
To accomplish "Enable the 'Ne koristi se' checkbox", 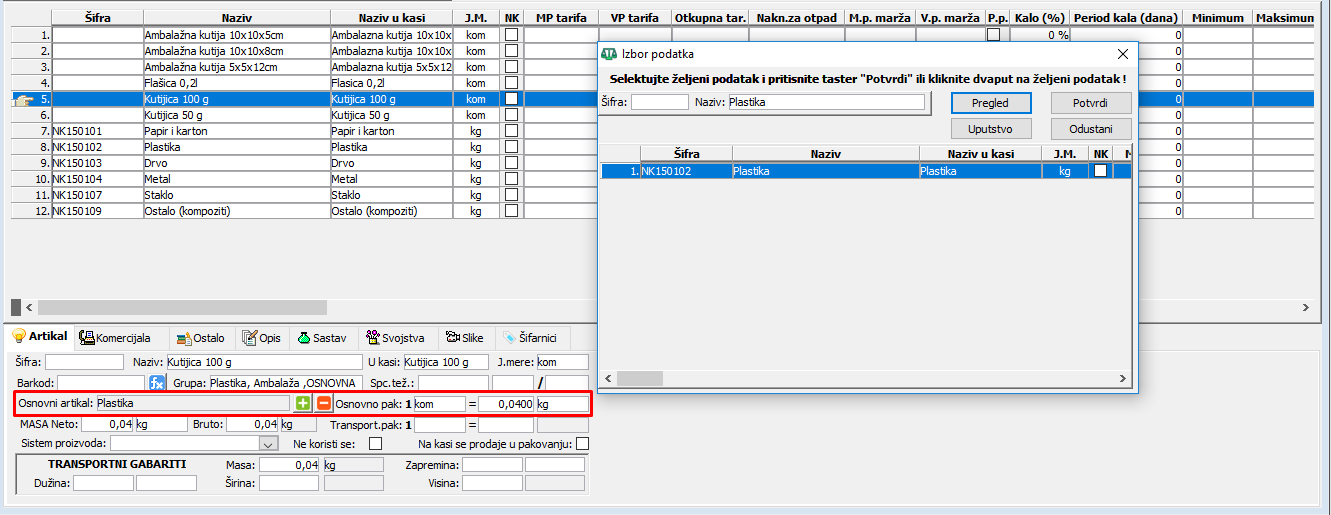I will (x=376, y=443).
